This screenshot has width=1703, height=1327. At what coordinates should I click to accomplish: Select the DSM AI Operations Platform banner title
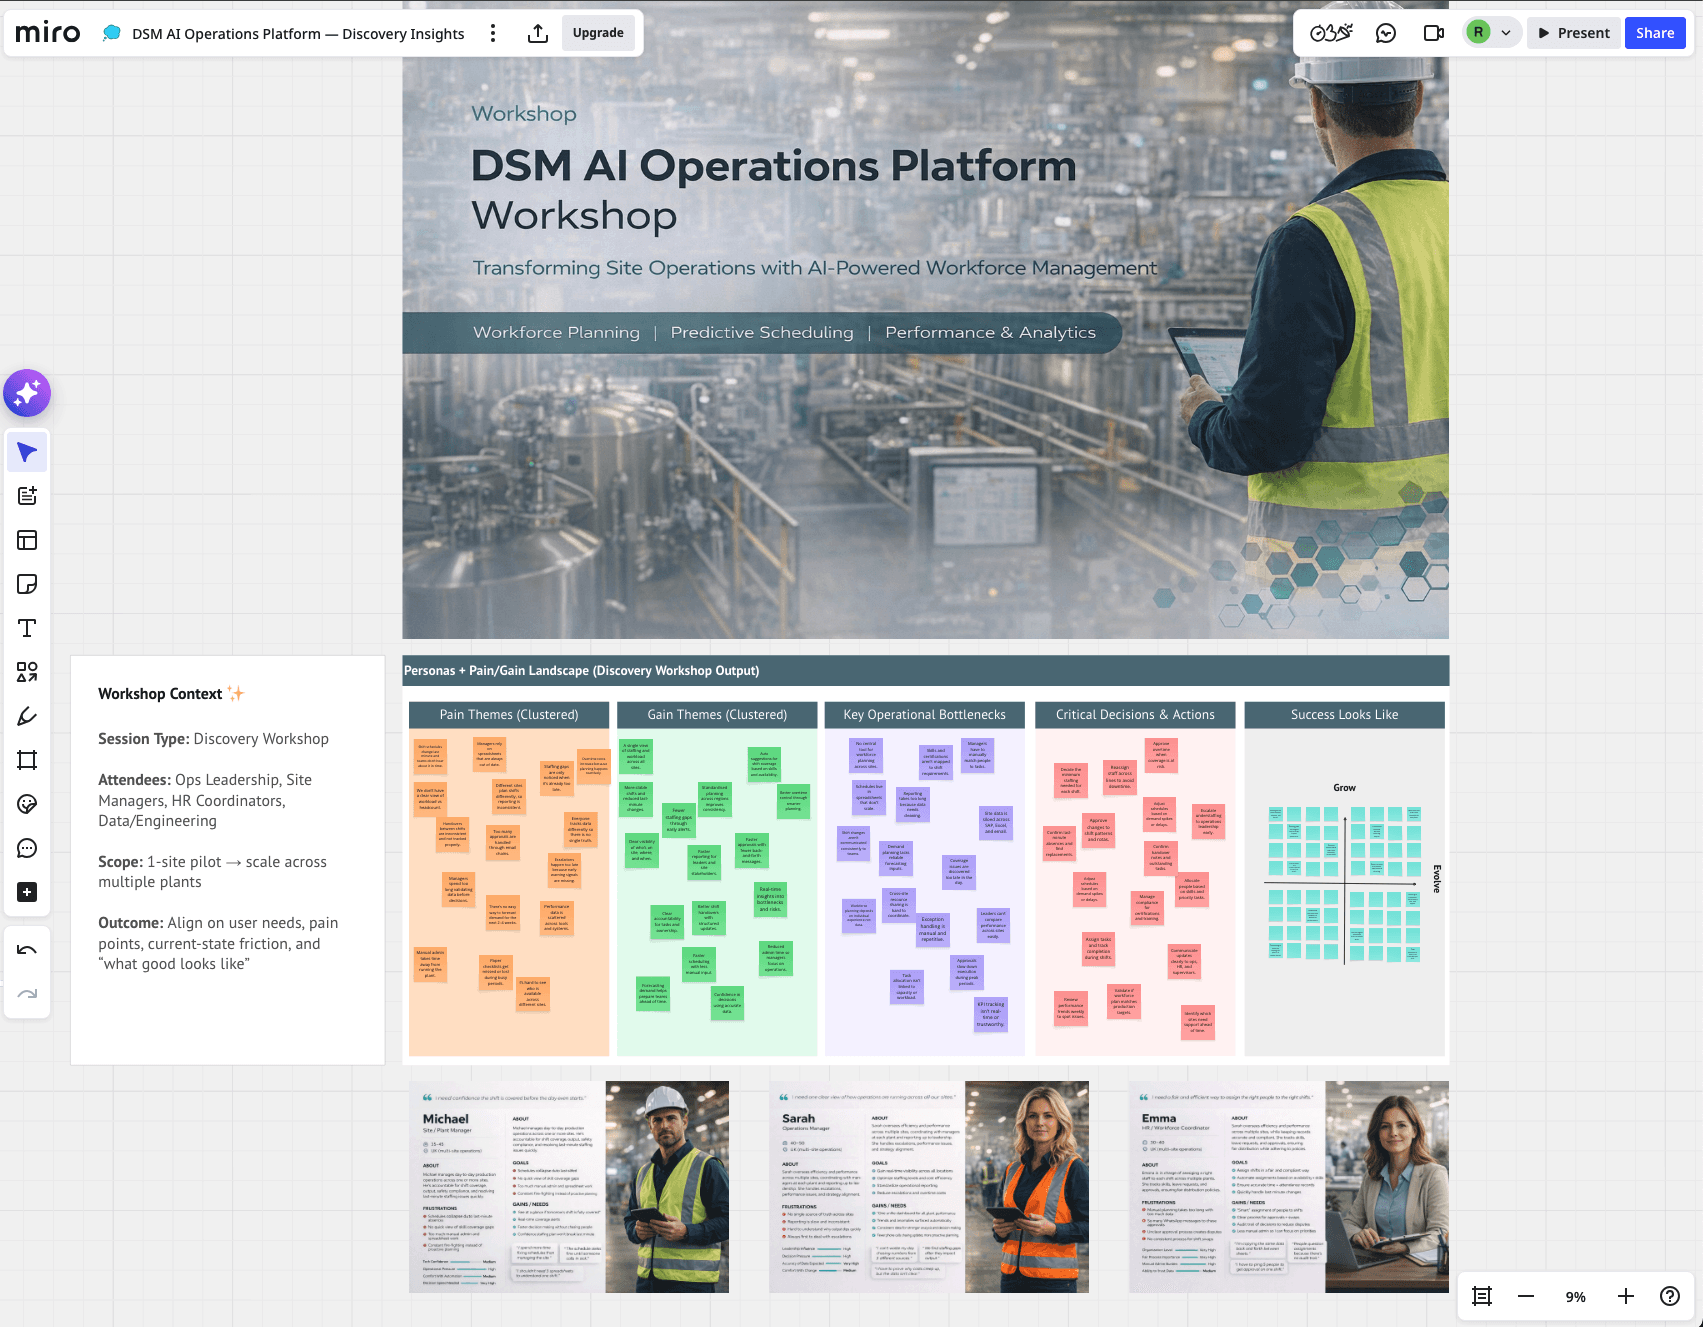773,166
